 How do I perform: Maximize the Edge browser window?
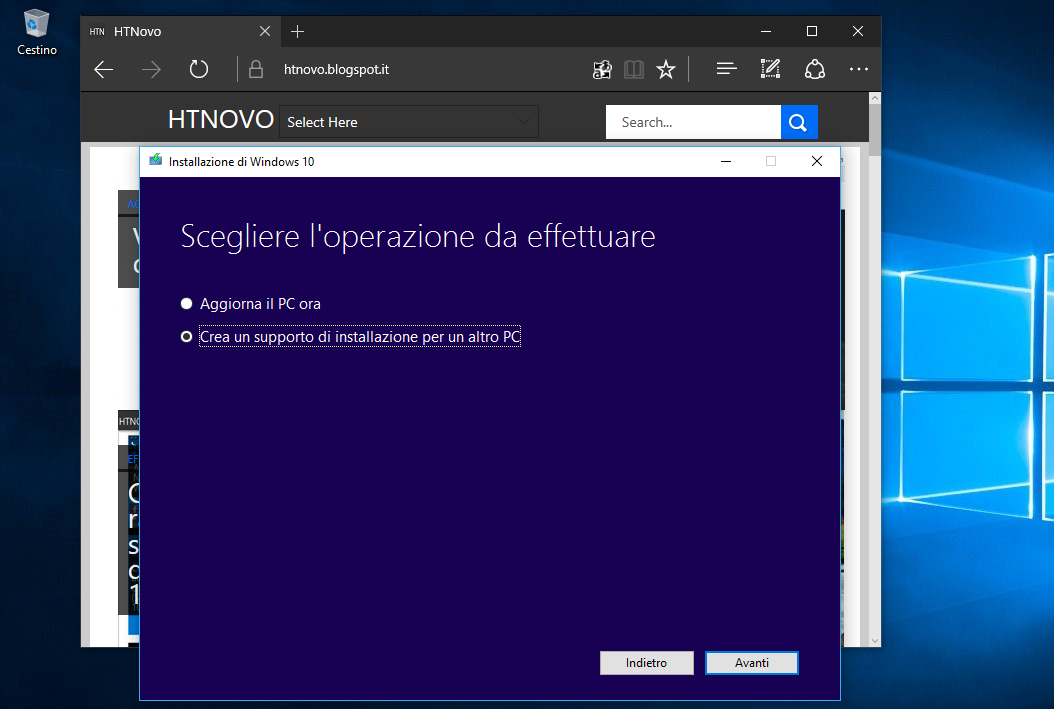[x=812, y=32]
